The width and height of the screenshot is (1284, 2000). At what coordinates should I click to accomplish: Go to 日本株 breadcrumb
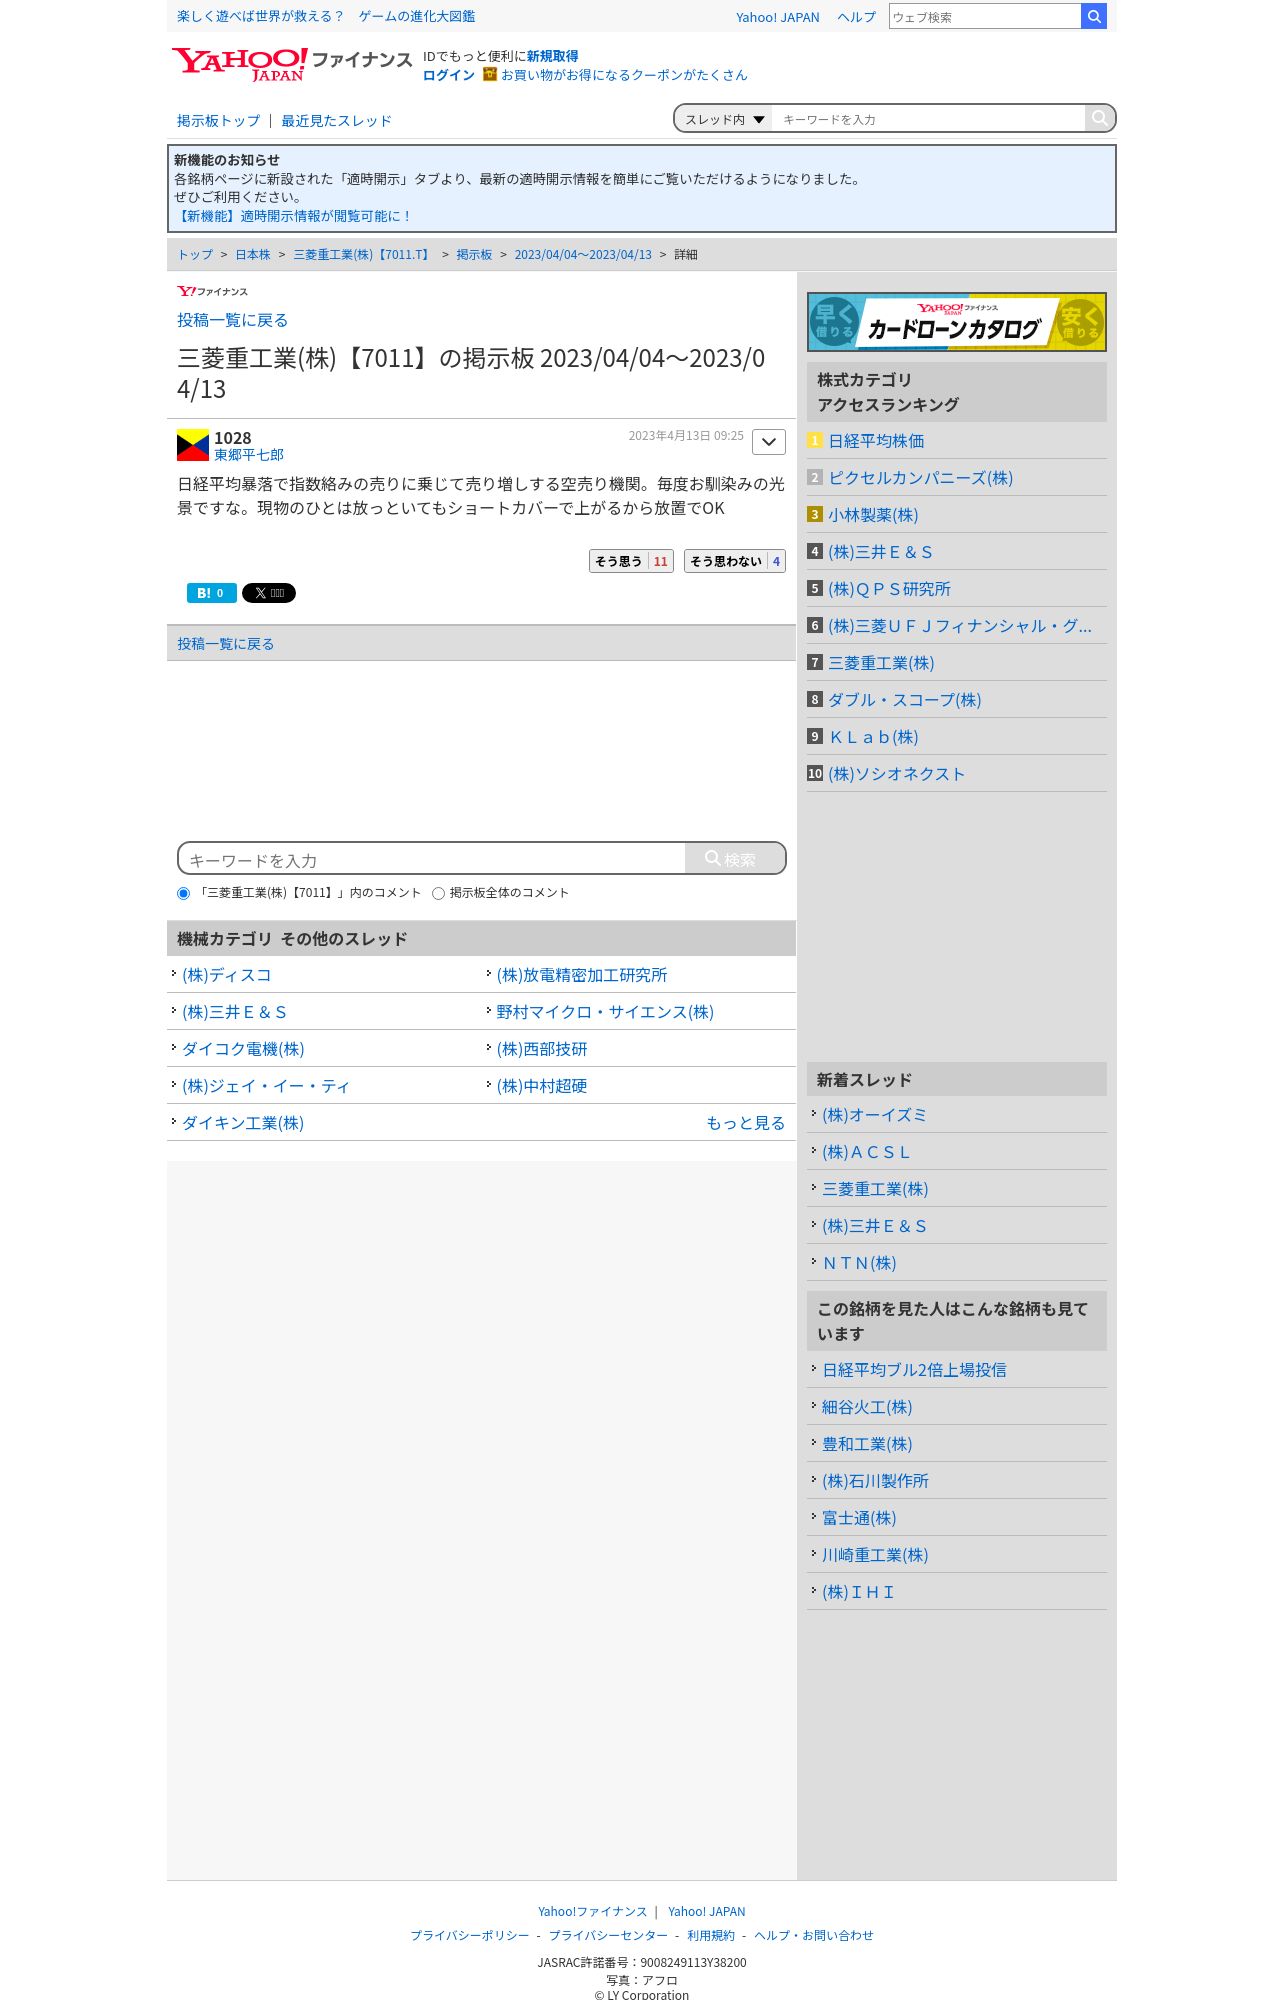point(252,255)
